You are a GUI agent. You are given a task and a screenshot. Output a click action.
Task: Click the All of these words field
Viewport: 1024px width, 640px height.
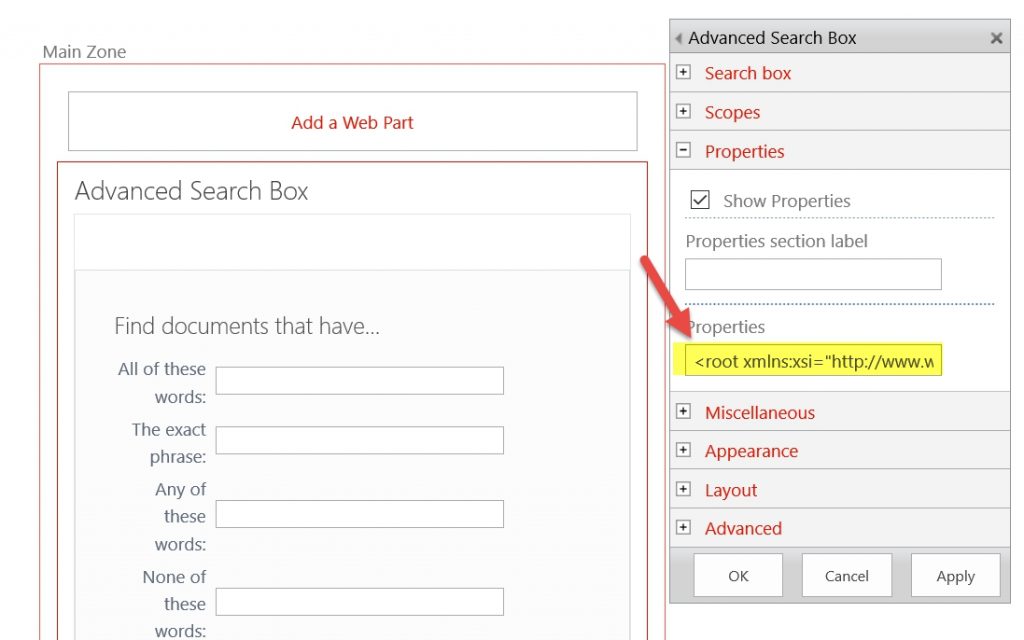[x=360, y=381]
